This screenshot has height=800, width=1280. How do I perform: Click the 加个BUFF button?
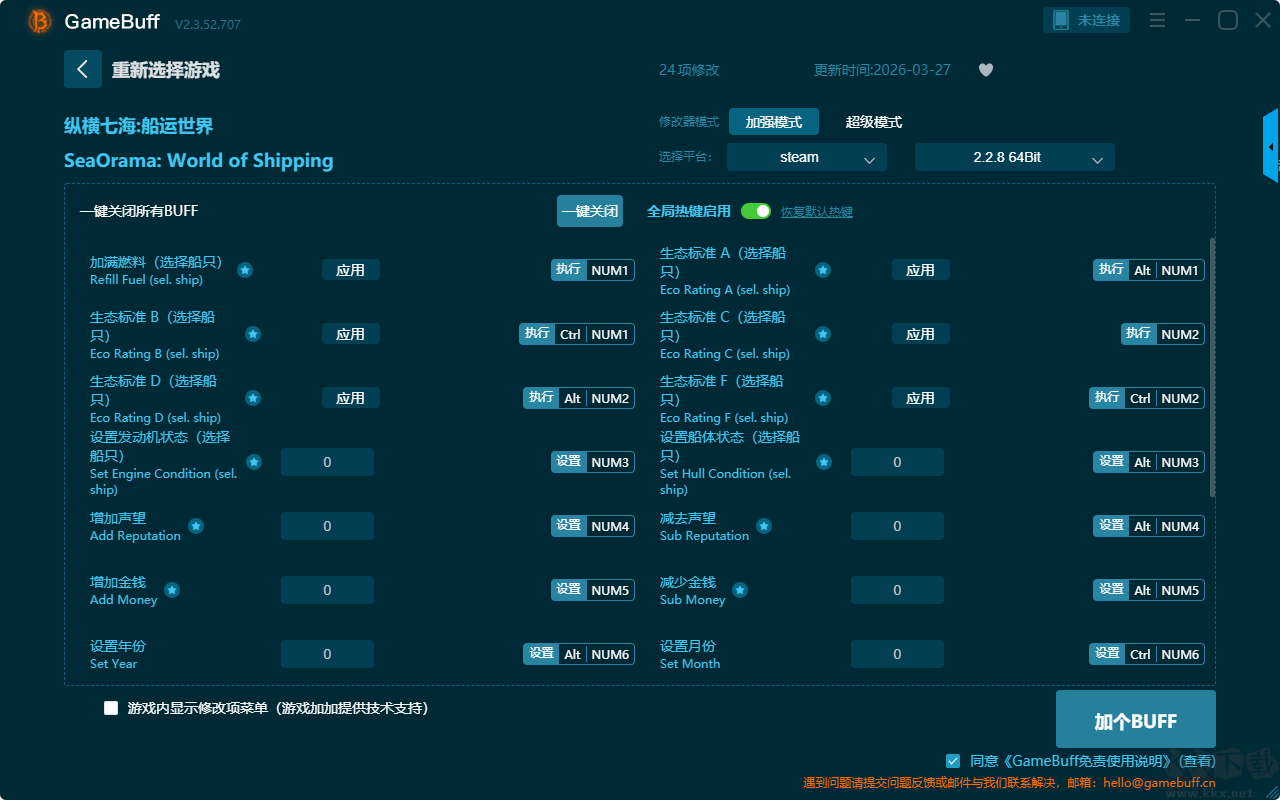[1136, 720]
